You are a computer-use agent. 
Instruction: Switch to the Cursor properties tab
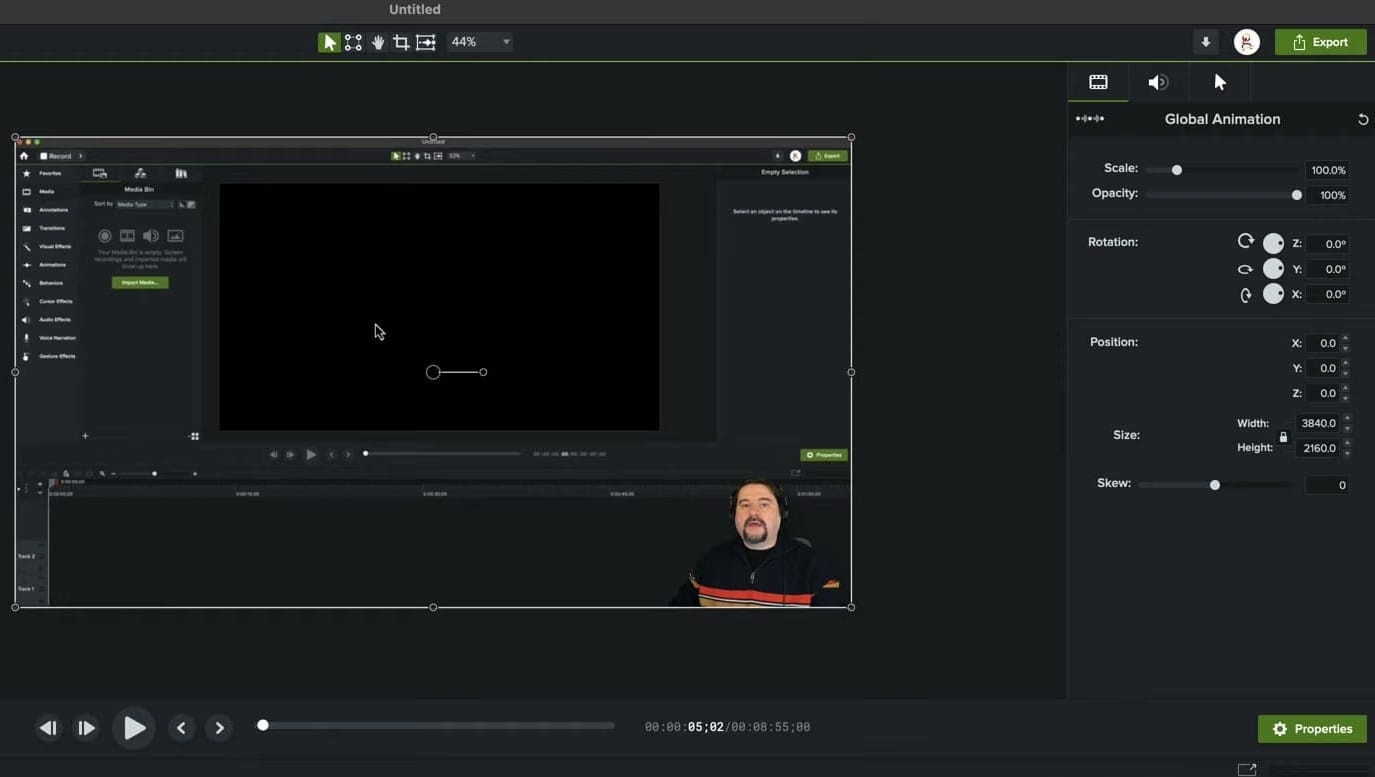(x=1219, y=81)
